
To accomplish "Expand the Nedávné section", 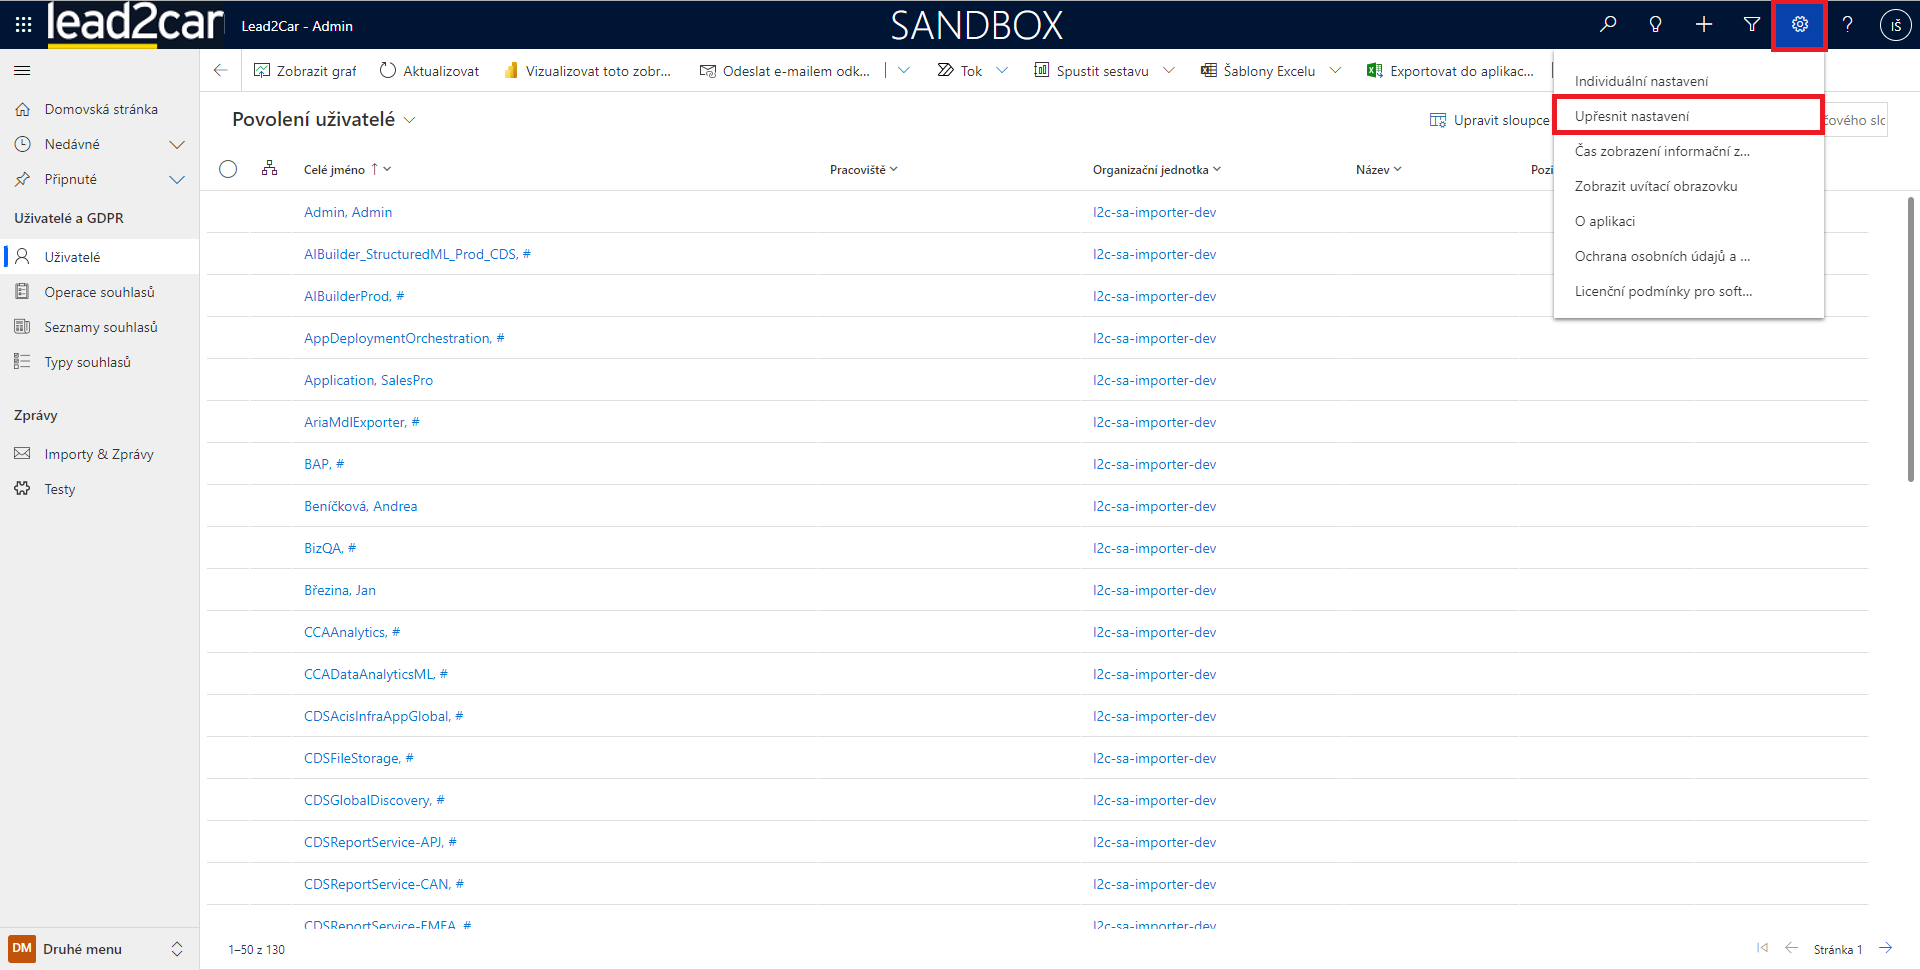I will coord(177,145).
